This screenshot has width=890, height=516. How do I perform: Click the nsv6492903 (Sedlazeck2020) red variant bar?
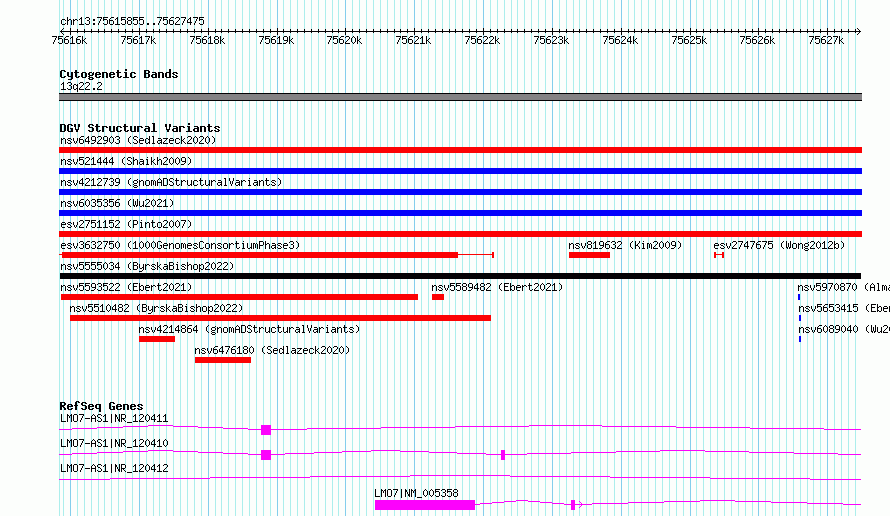tap(460, 150)
